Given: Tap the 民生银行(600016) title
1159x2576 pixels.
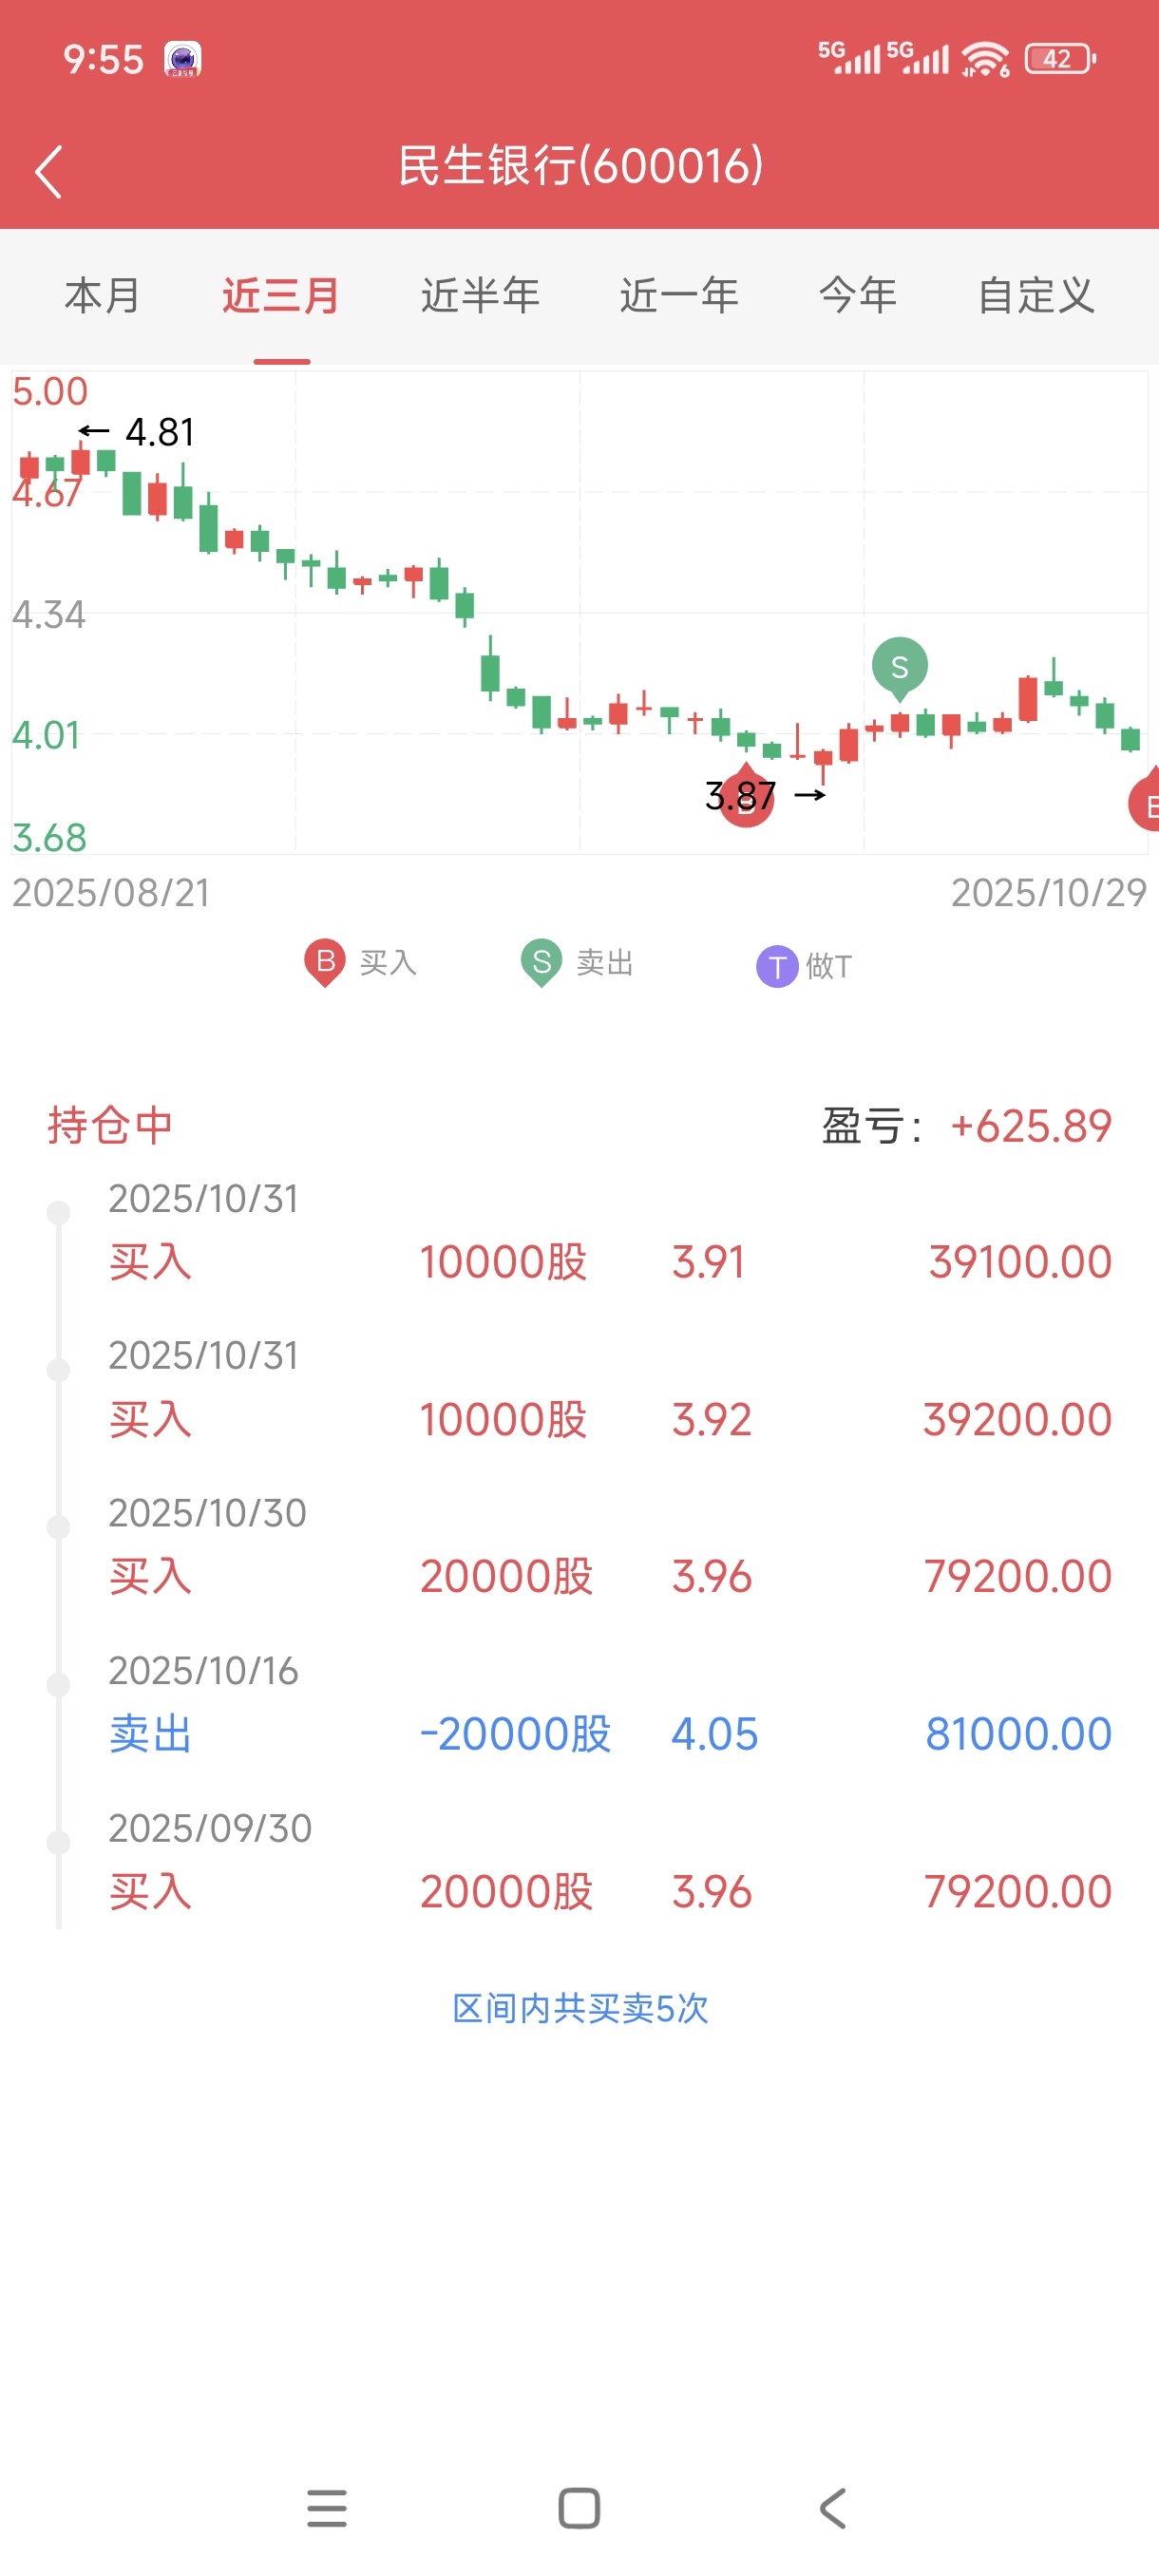Looking at the screenshot, I should [x=580, y=166].
